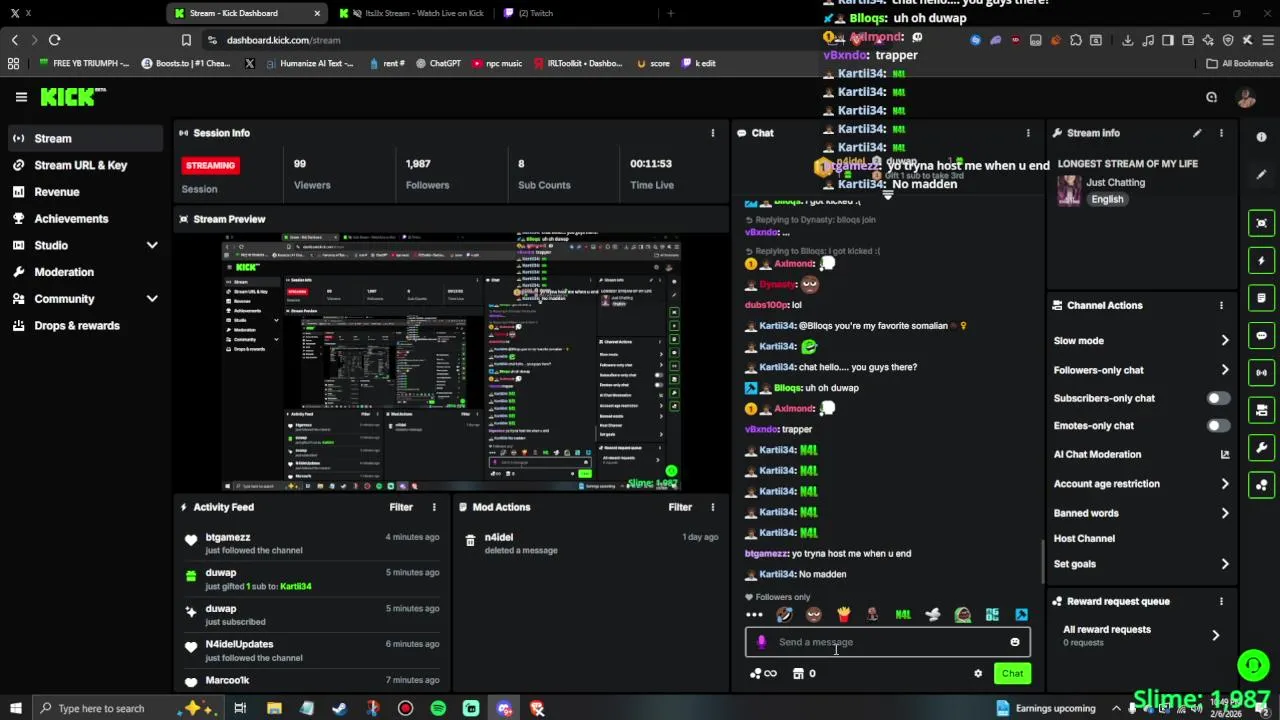Open Channel Actions three-dot menu
The image size is (1280, 720).
[1221, 305]
